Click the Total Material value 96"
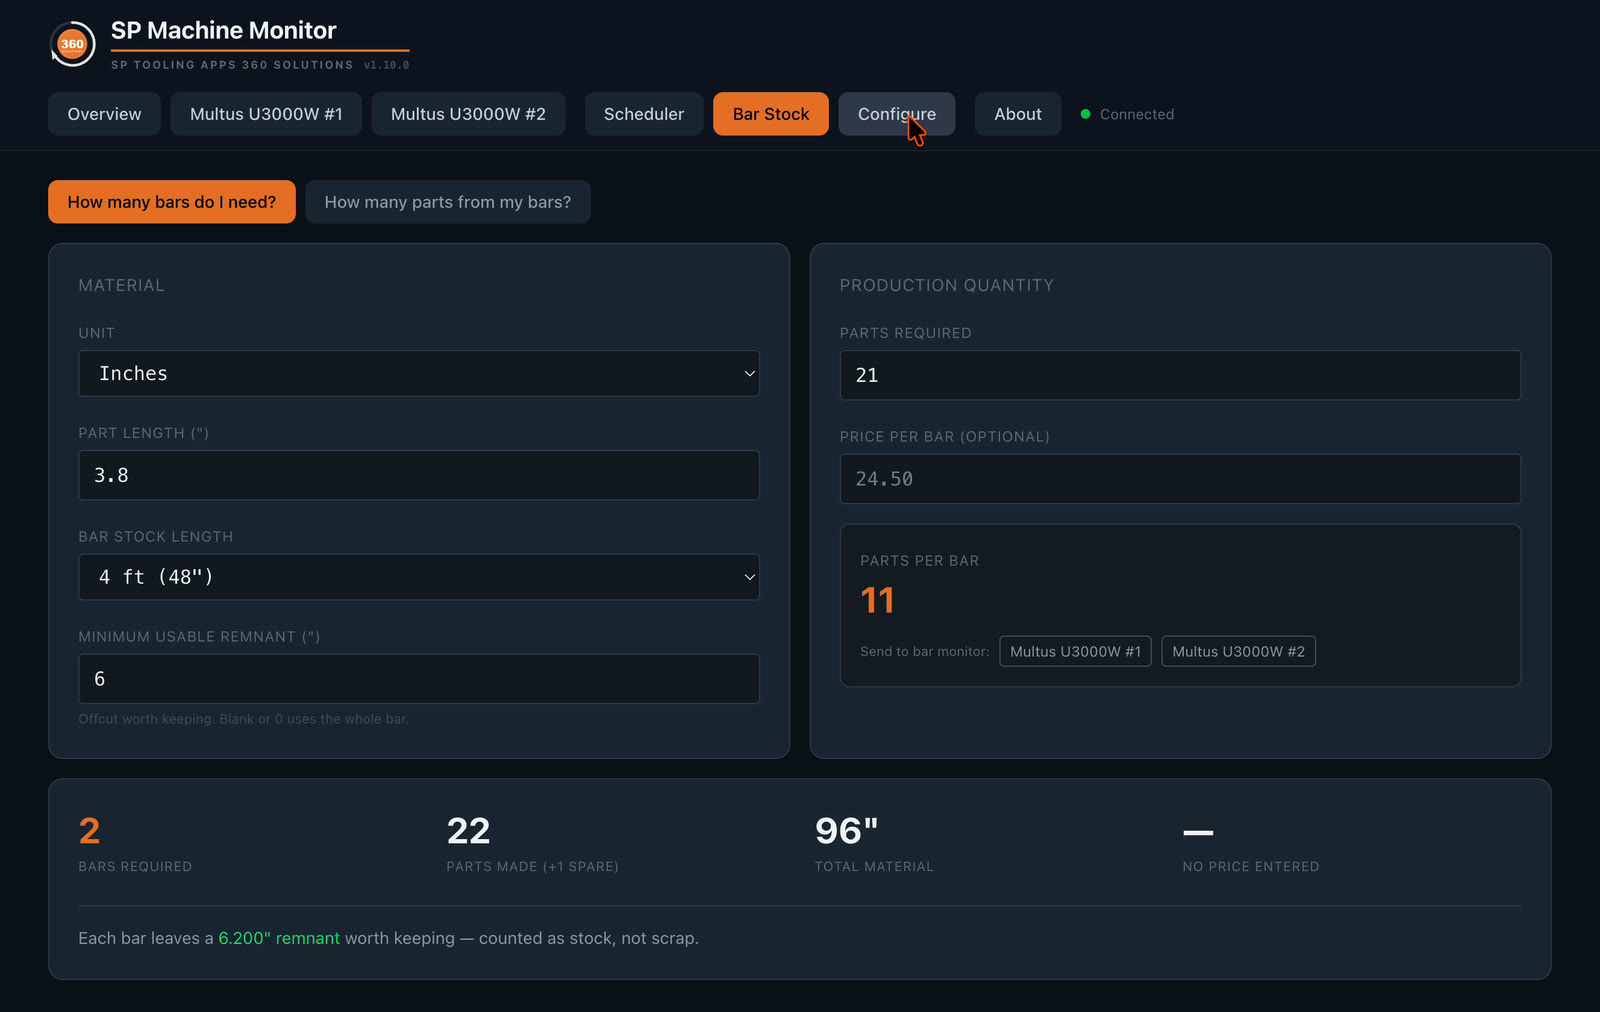This screenshot has width=1600, height=1012. [846, 831]
